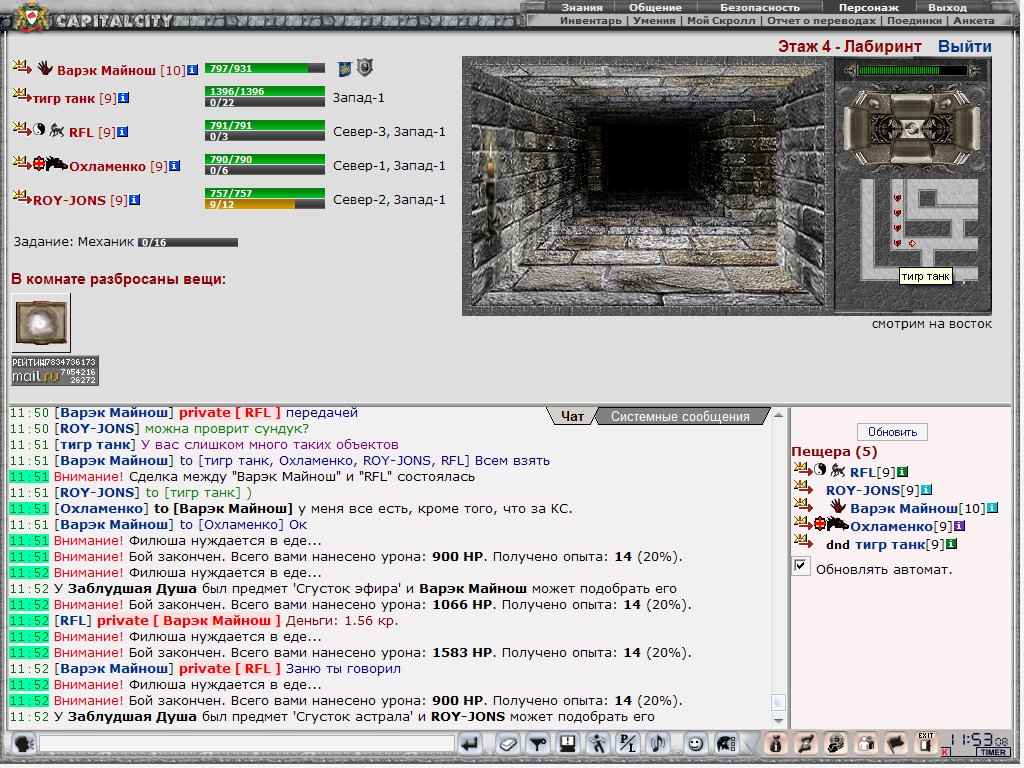Click the speaker icon left of chat input

pyautogui.click(x=24, y=744)
